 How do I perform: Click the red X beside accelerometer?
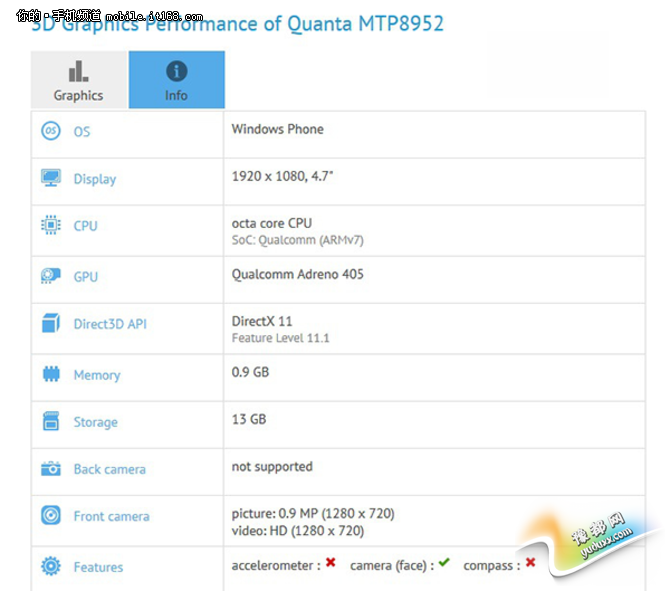pos(330,564)
